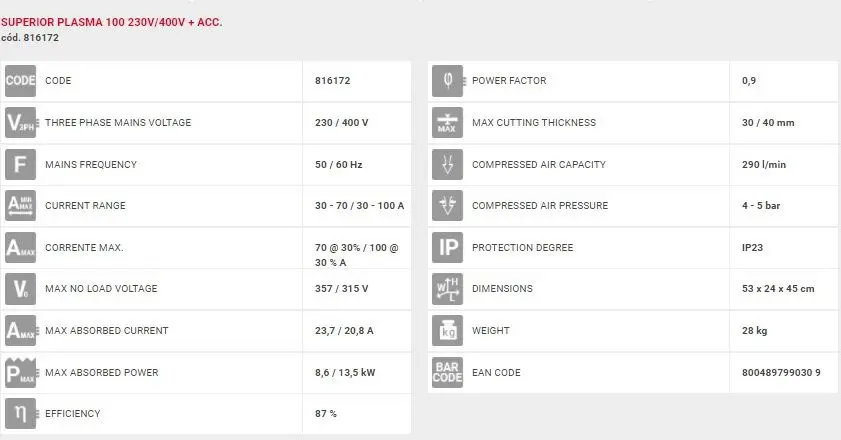Click the Corrente Max. A max icon

21,247
